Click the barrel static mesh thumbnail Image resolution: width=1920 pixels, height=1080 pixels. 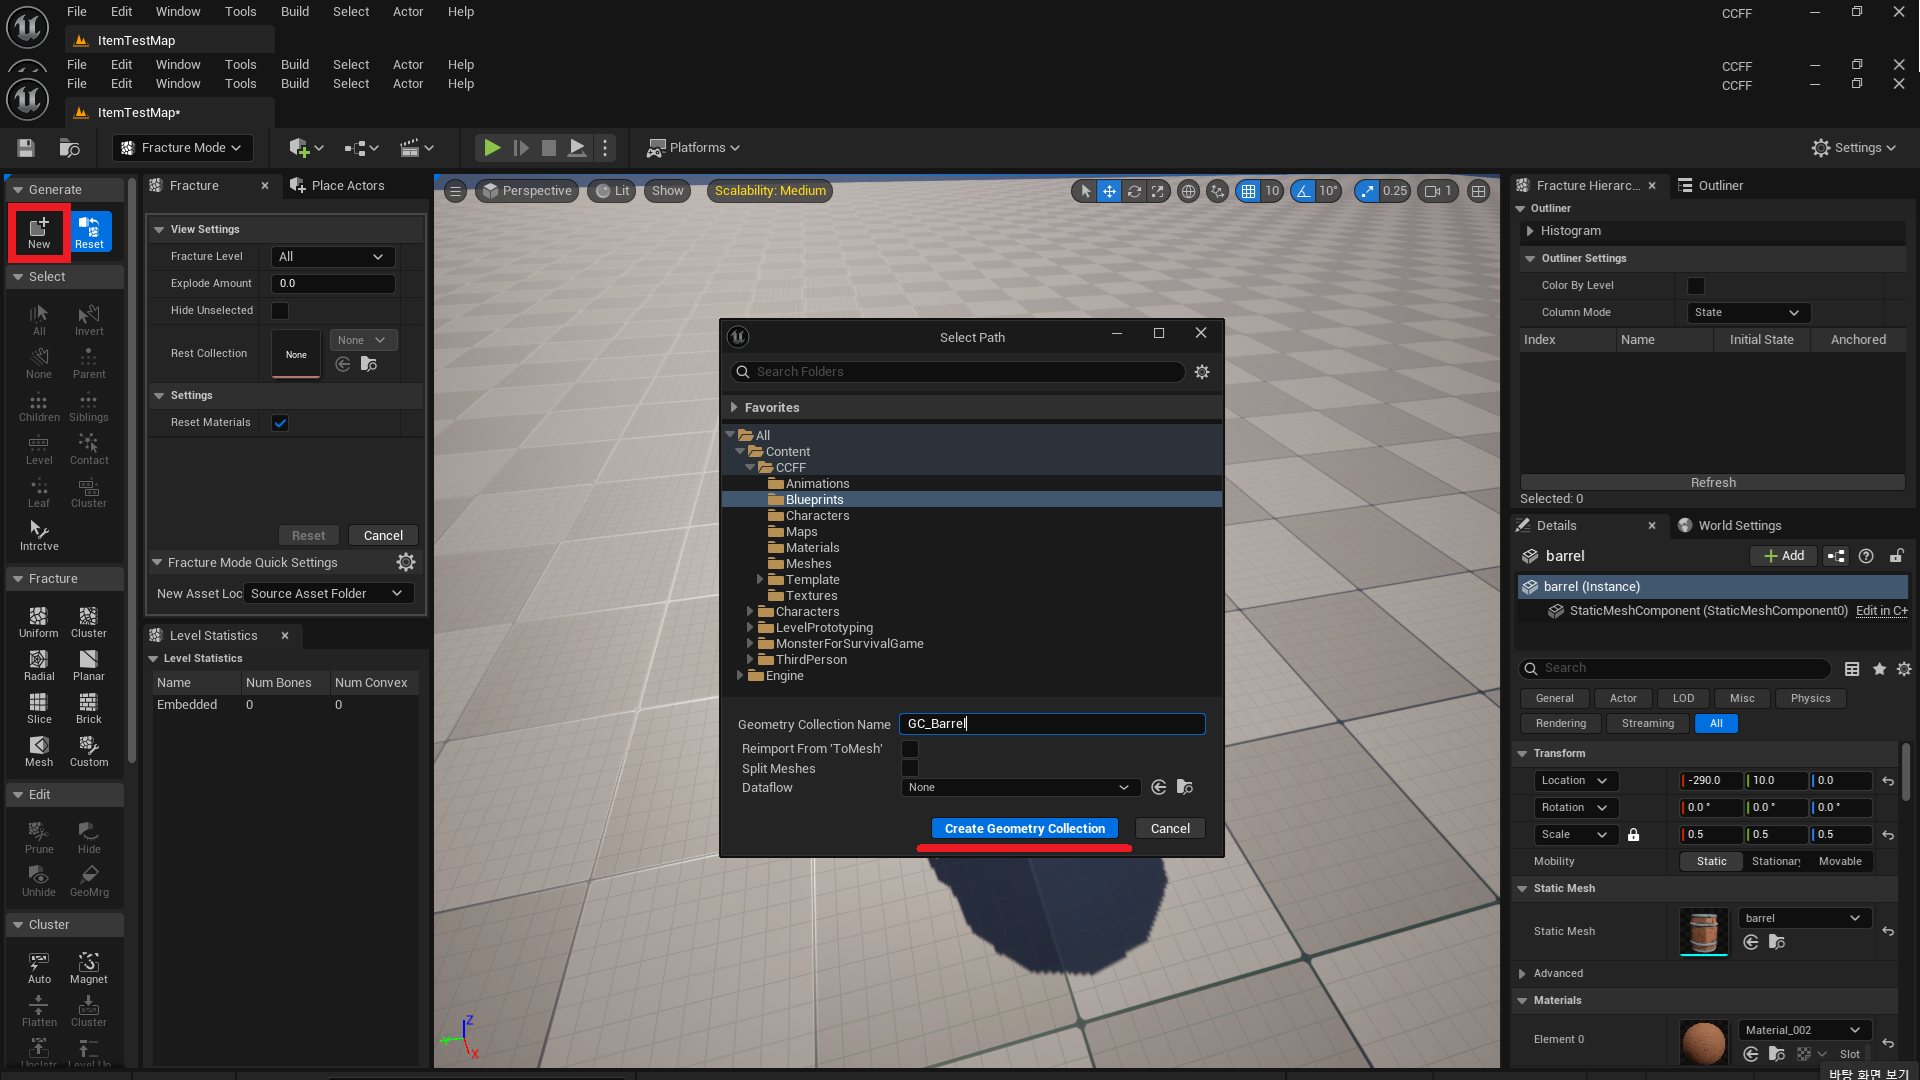point(1703,932)
